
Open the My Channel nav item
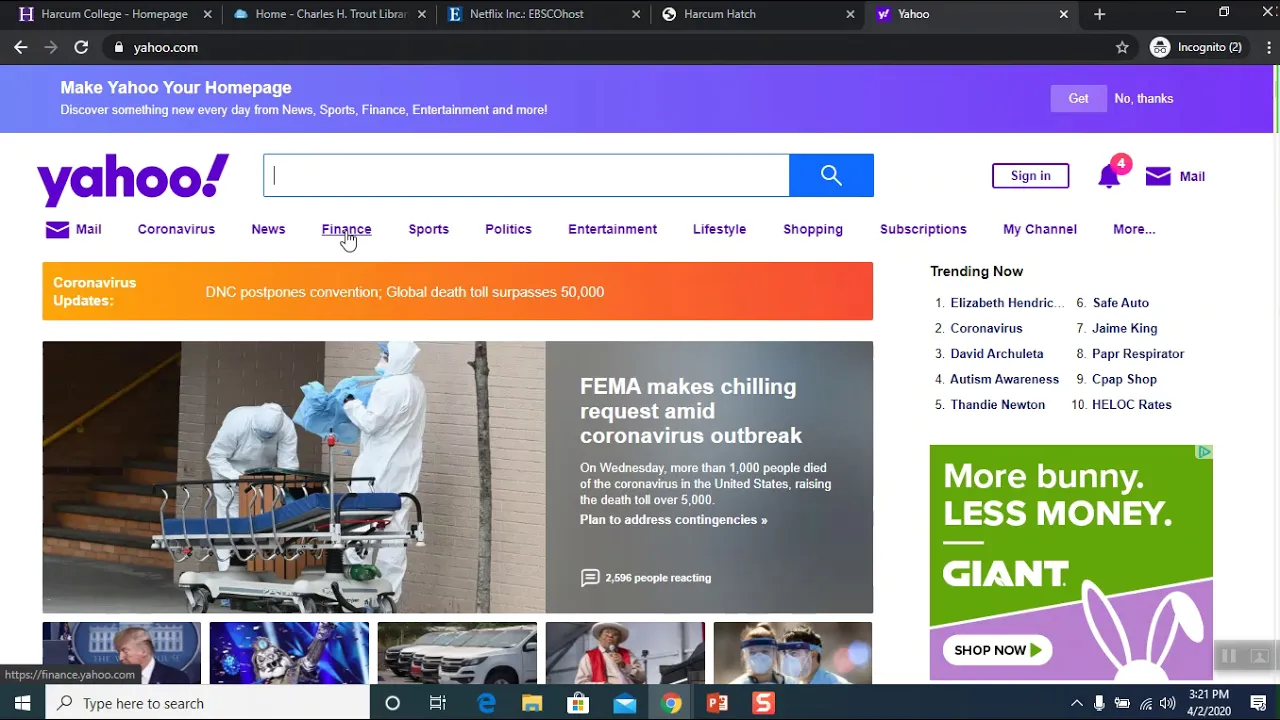pos(1040,229)
